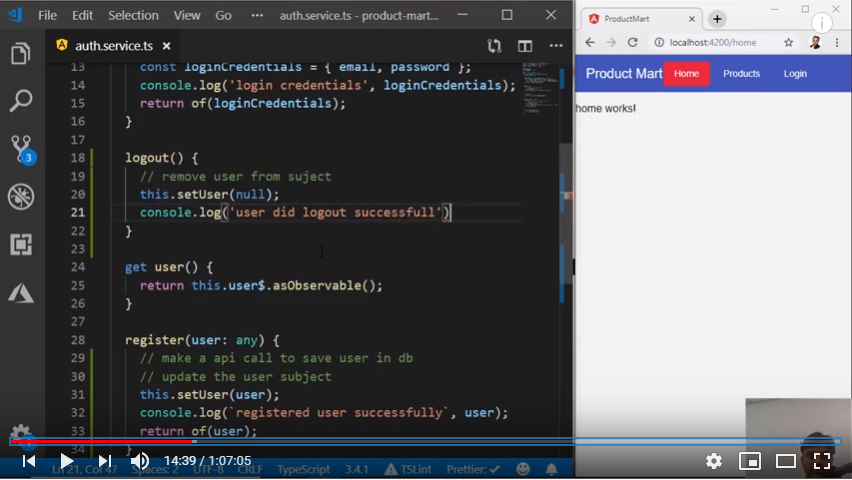
Task: Open Source Control with 3 changes
Action: [x=21, y=149]
